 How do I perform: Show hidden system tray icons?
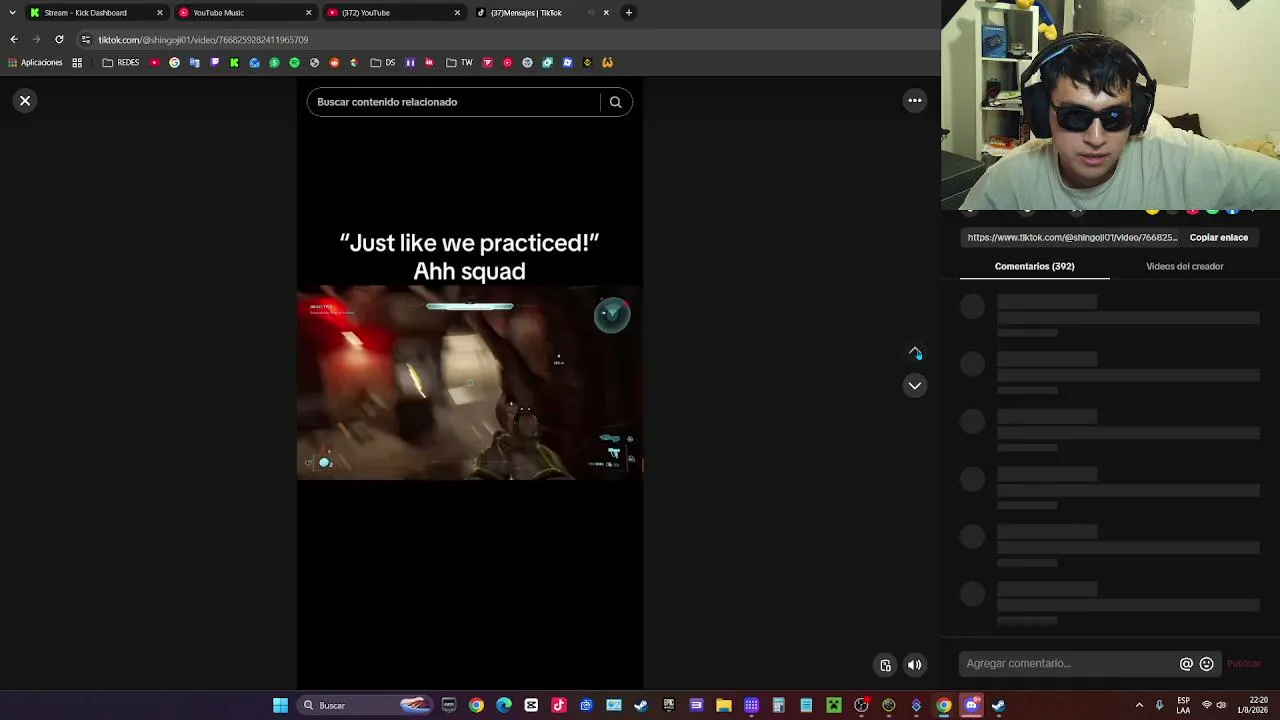(1139, 706)
